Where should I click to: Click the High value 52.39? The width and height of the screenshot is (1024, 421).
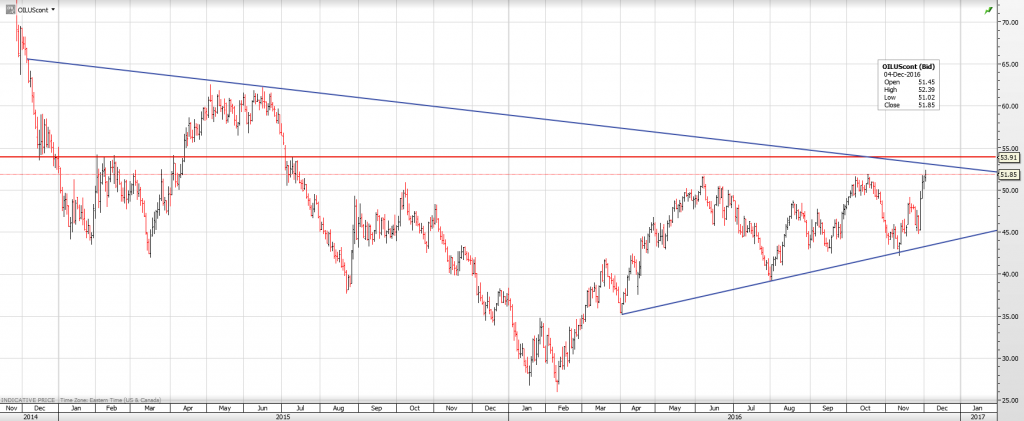pyautogui.click(x=929, y=89)
